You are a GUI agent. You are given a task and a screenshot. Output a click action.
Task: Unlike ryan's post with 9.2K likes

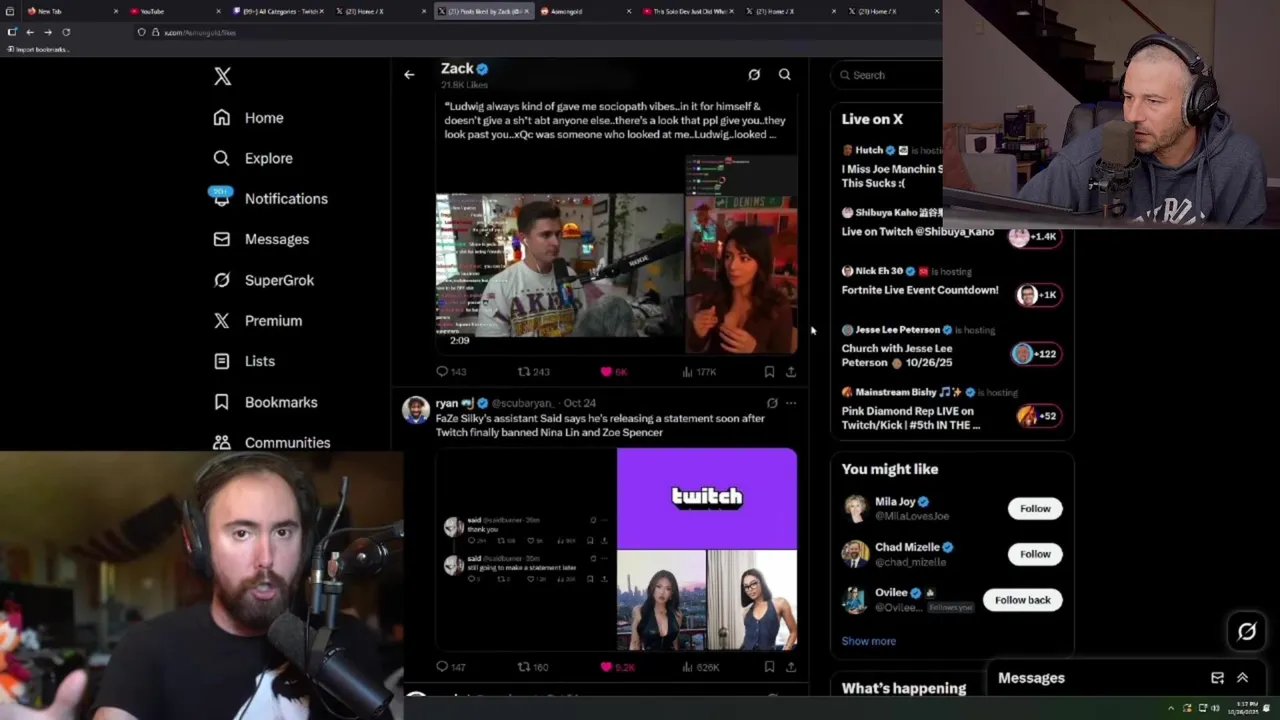(616, 667)
